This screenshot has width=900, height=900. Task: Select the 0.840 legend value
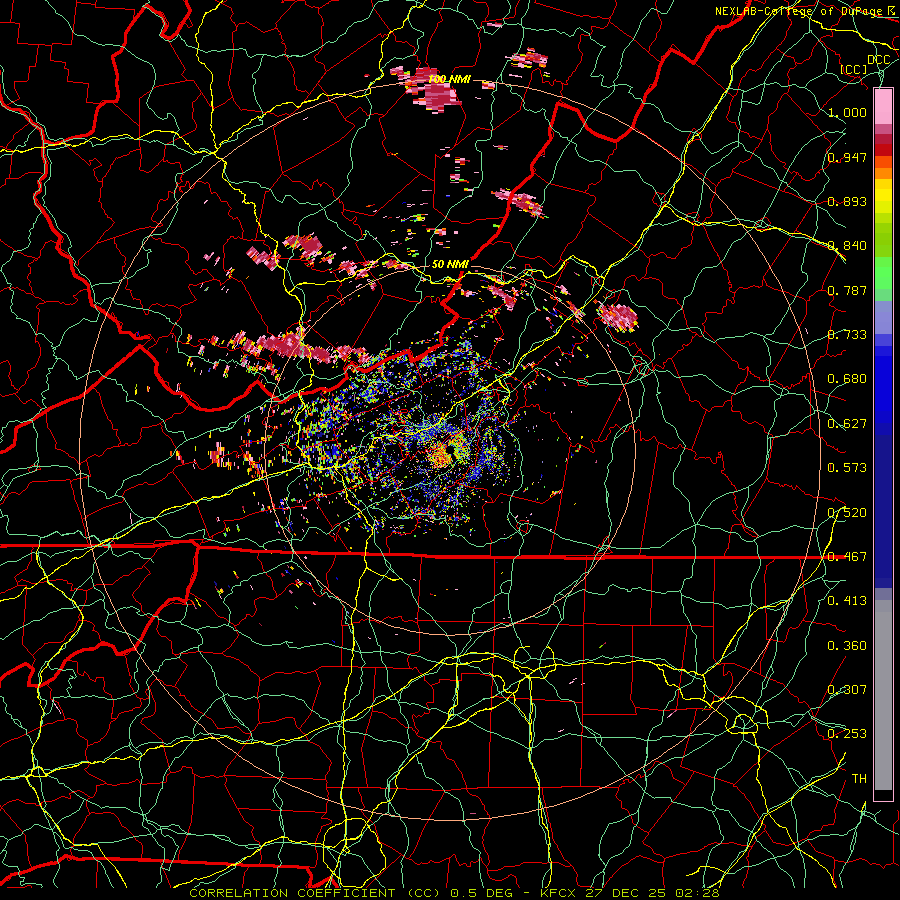[847, 246]
